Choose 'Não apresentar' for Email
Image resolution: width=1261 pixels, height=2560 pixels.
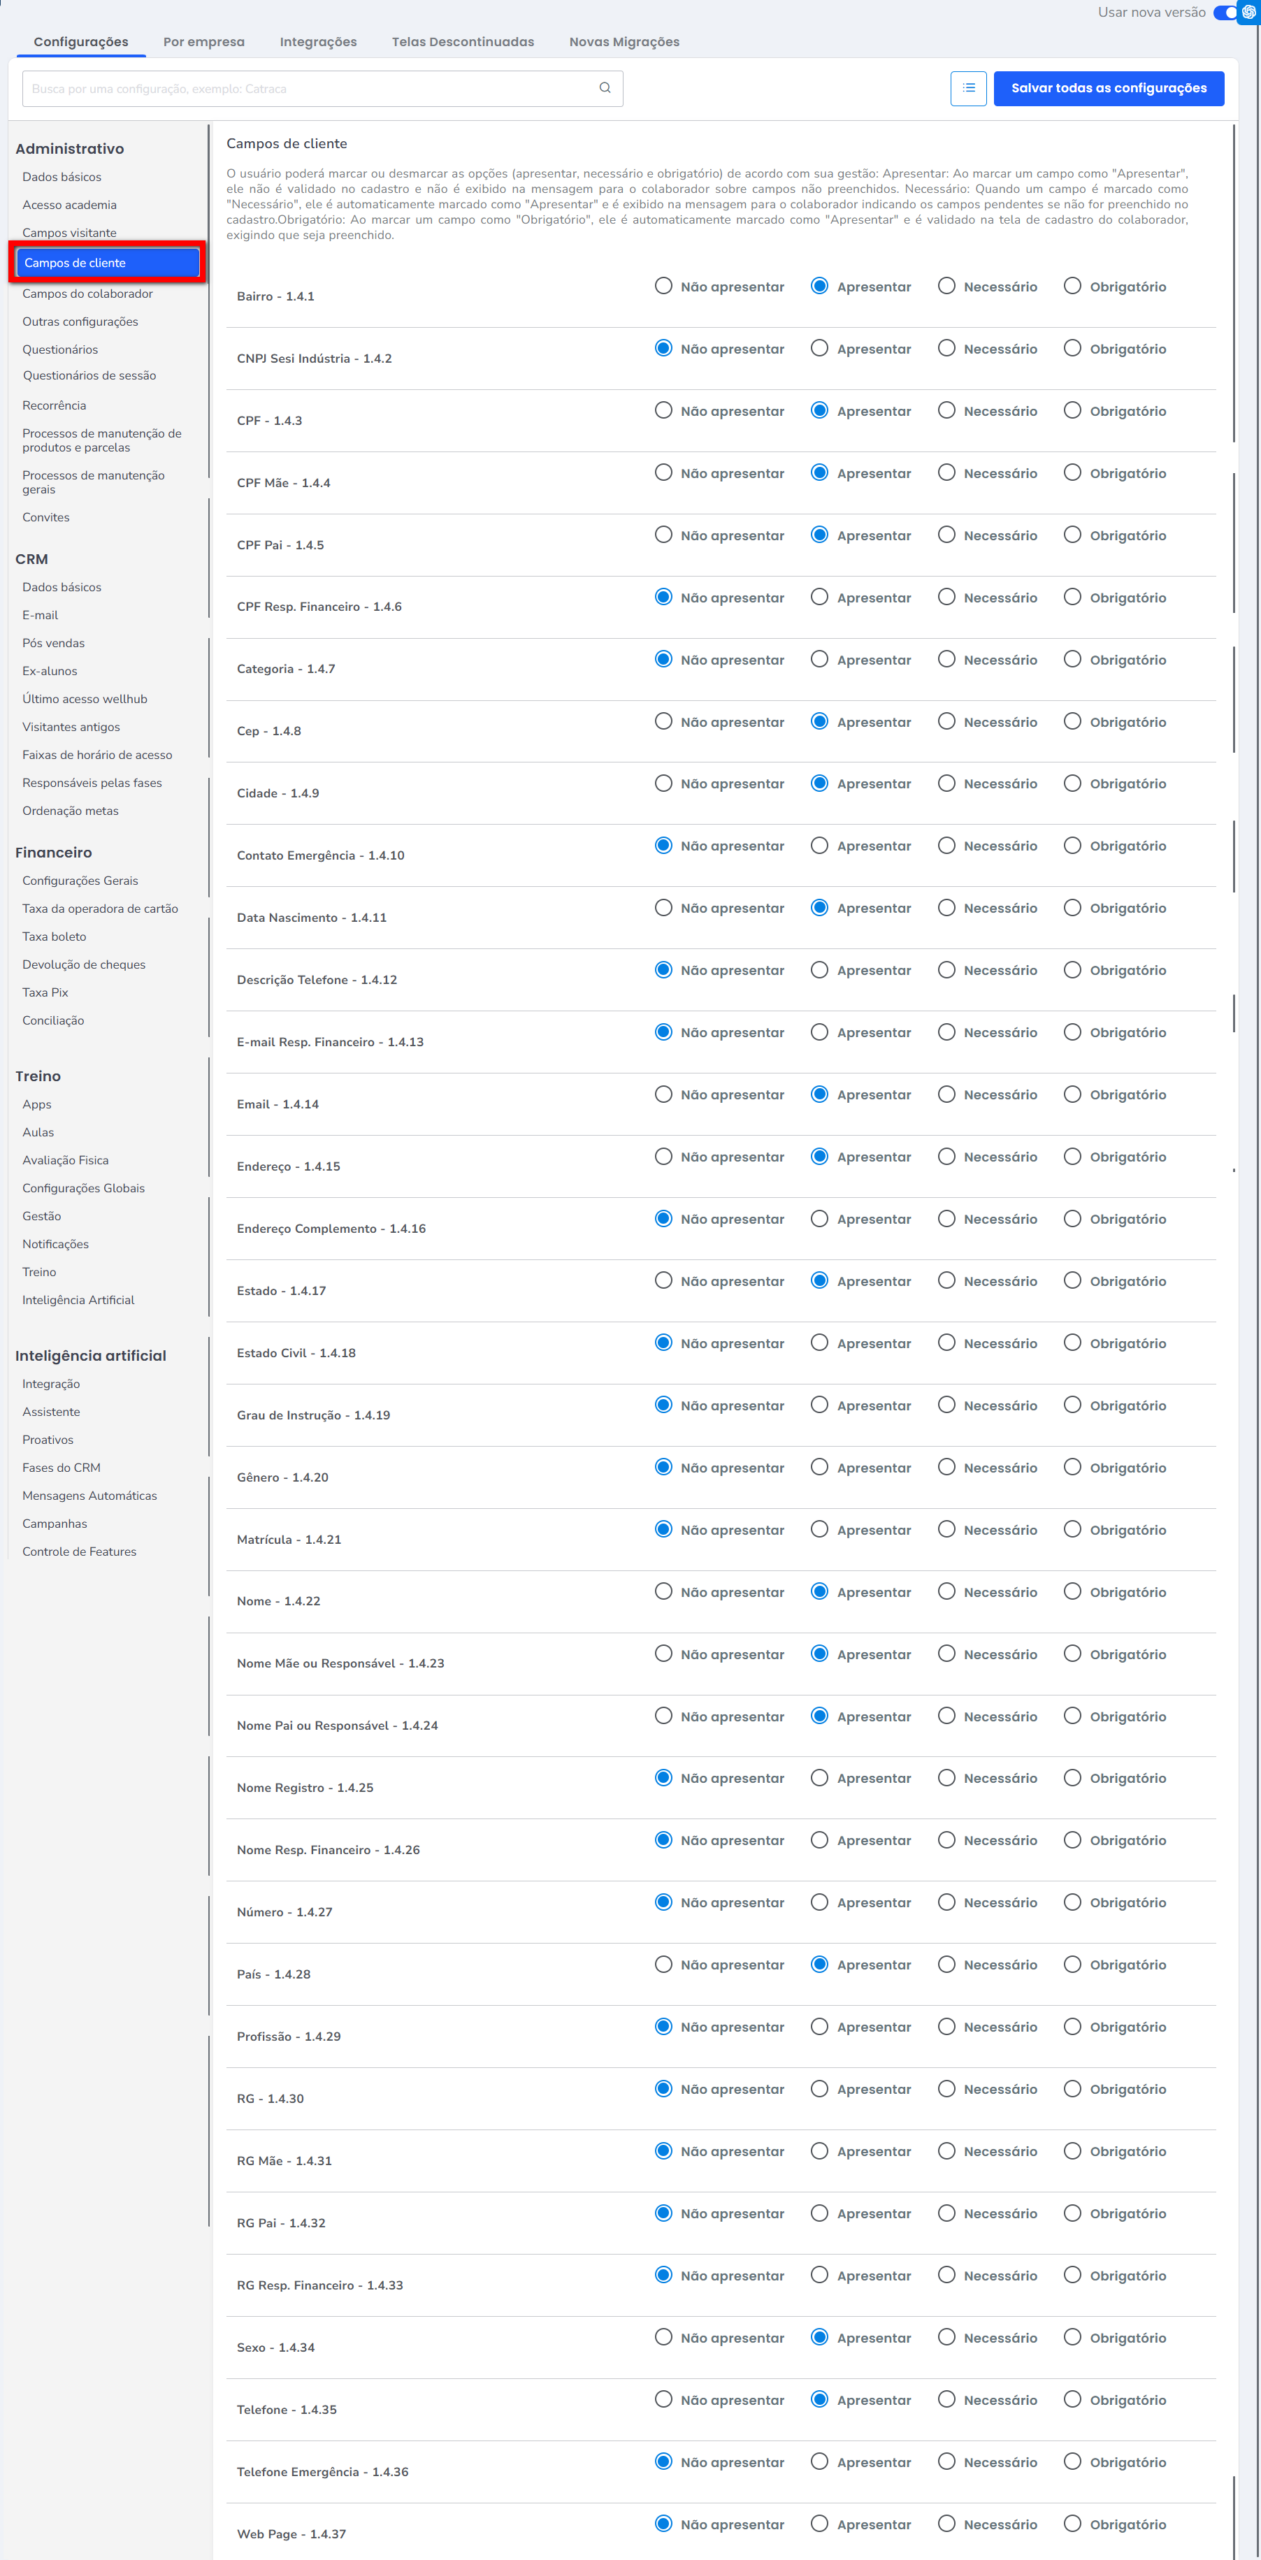point(663,1095)
